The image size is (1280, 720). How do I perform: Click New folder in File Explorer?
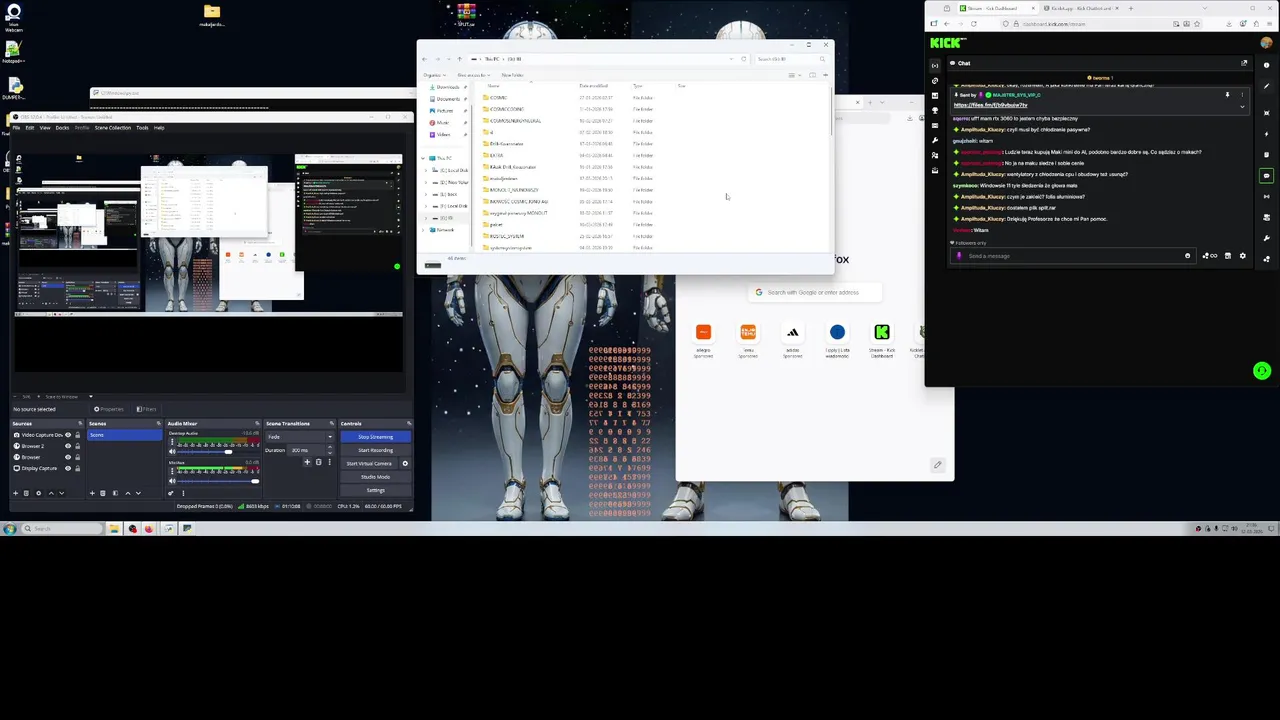tap(512, 75)
